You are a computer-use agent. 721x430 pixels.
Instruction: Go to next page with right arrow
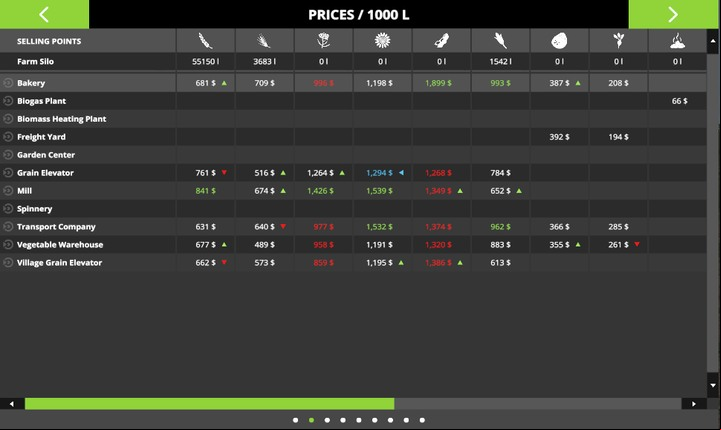tap(674, 14)
